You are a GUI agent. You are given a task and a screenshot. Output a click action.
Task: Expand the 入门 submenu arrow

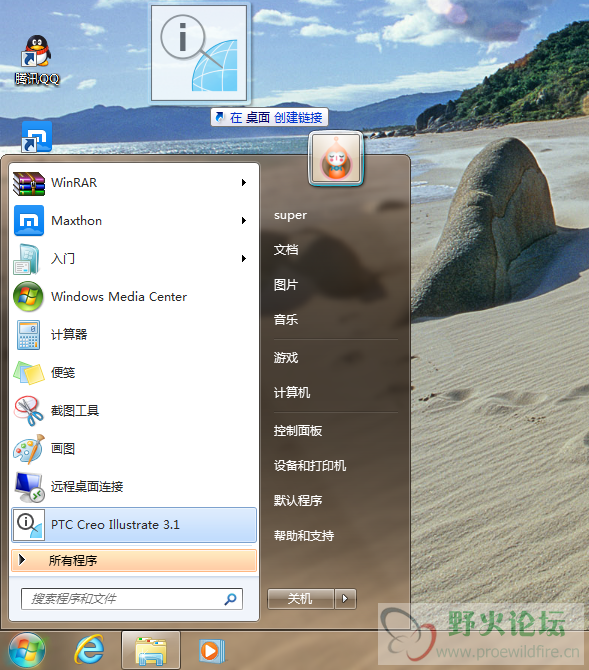[x=244, y=259]
